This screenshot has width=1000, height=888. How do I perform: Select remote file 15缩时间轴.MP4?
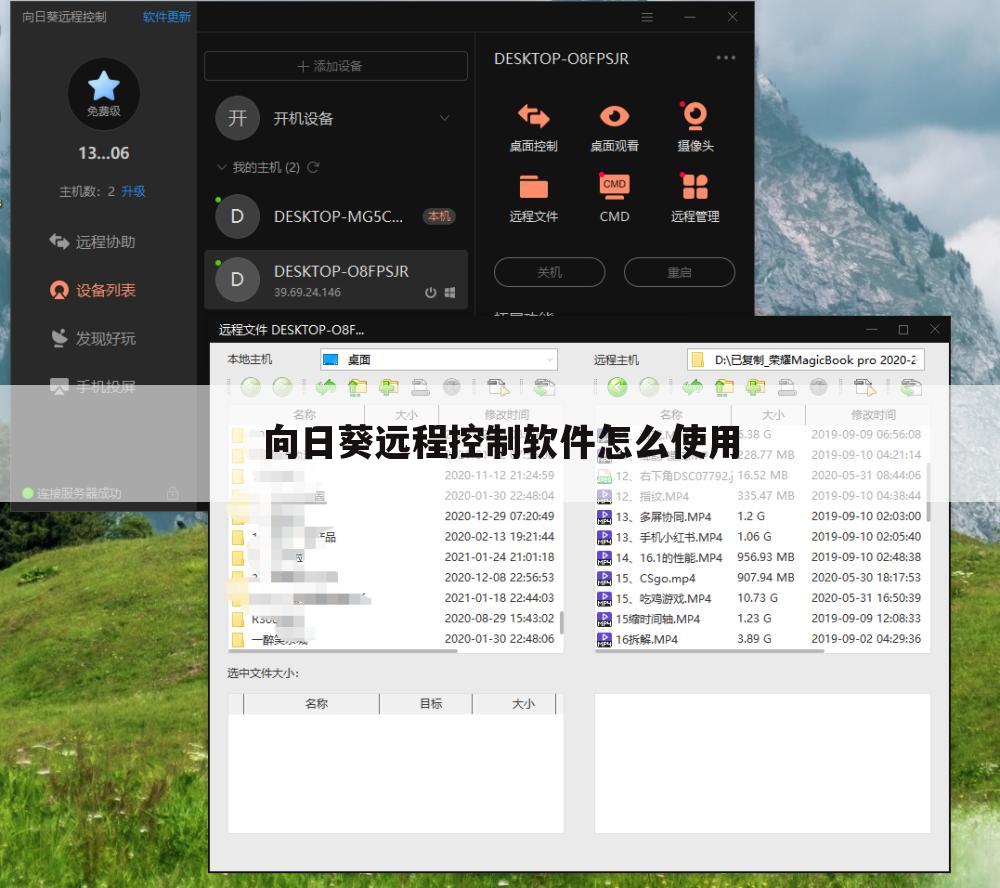click(x=759, y=618)
